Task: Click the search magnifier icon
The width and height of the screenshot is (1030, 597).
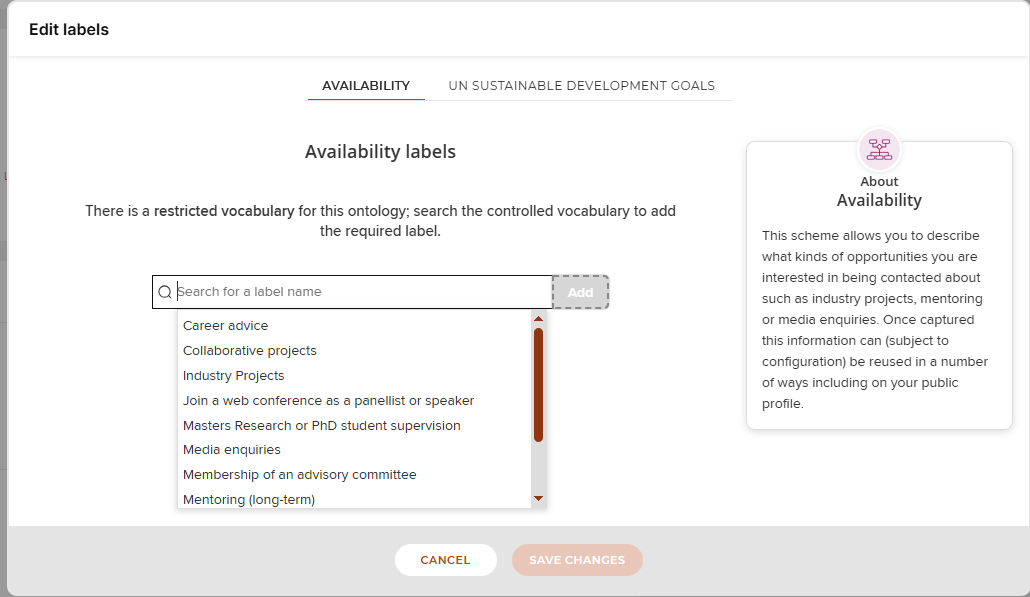Action: [165, 292]
